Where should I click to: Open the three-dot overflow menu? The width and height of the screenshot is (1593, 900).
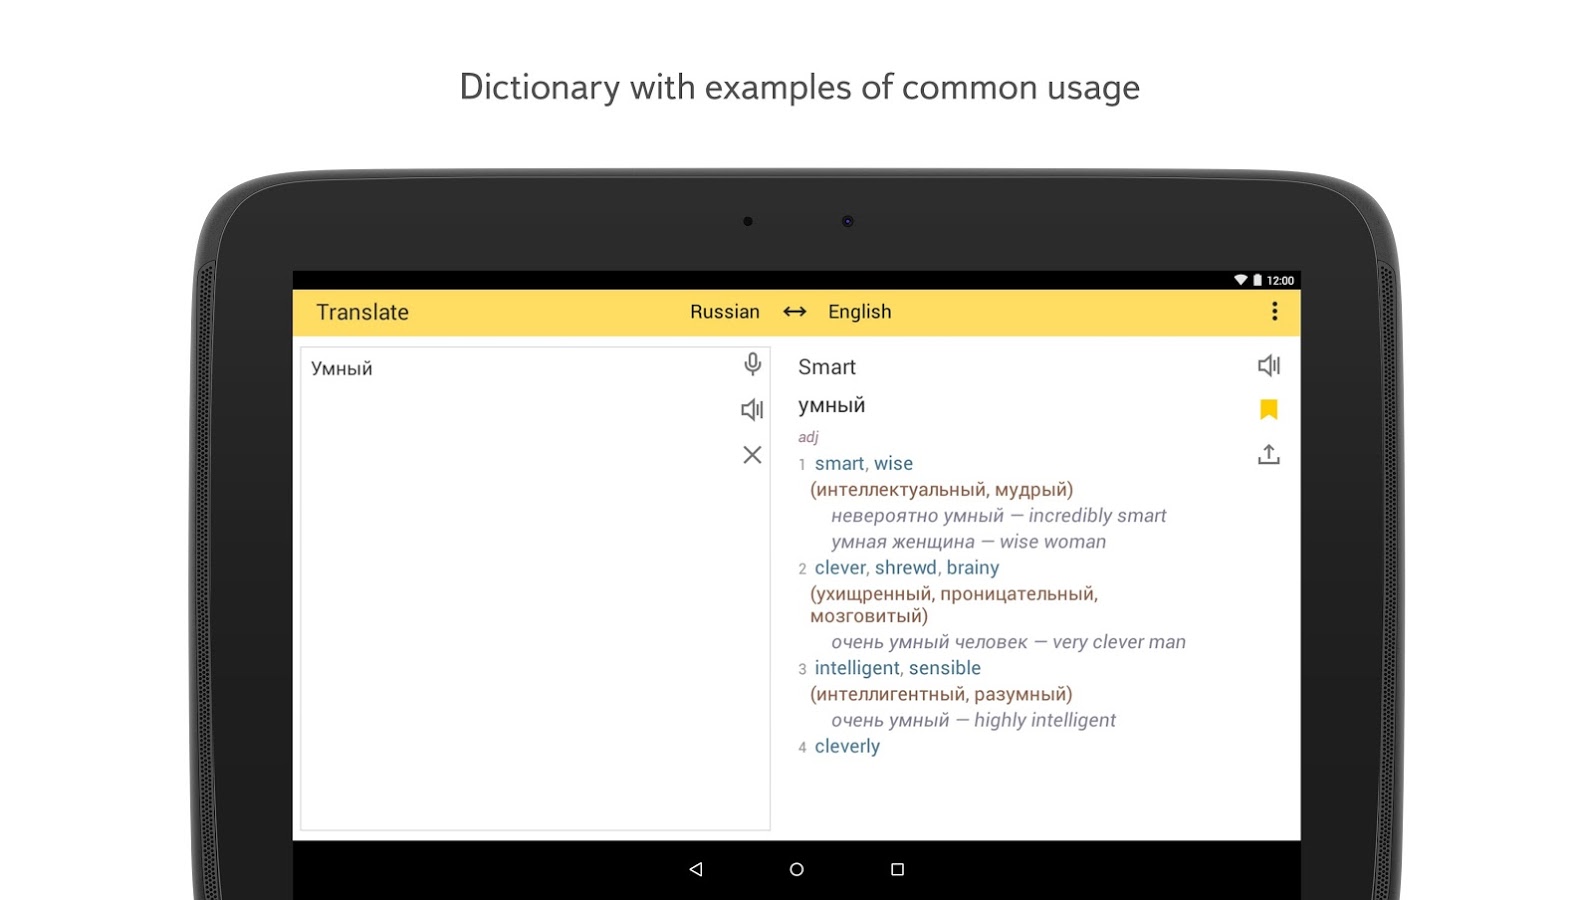click(1274, 312)
